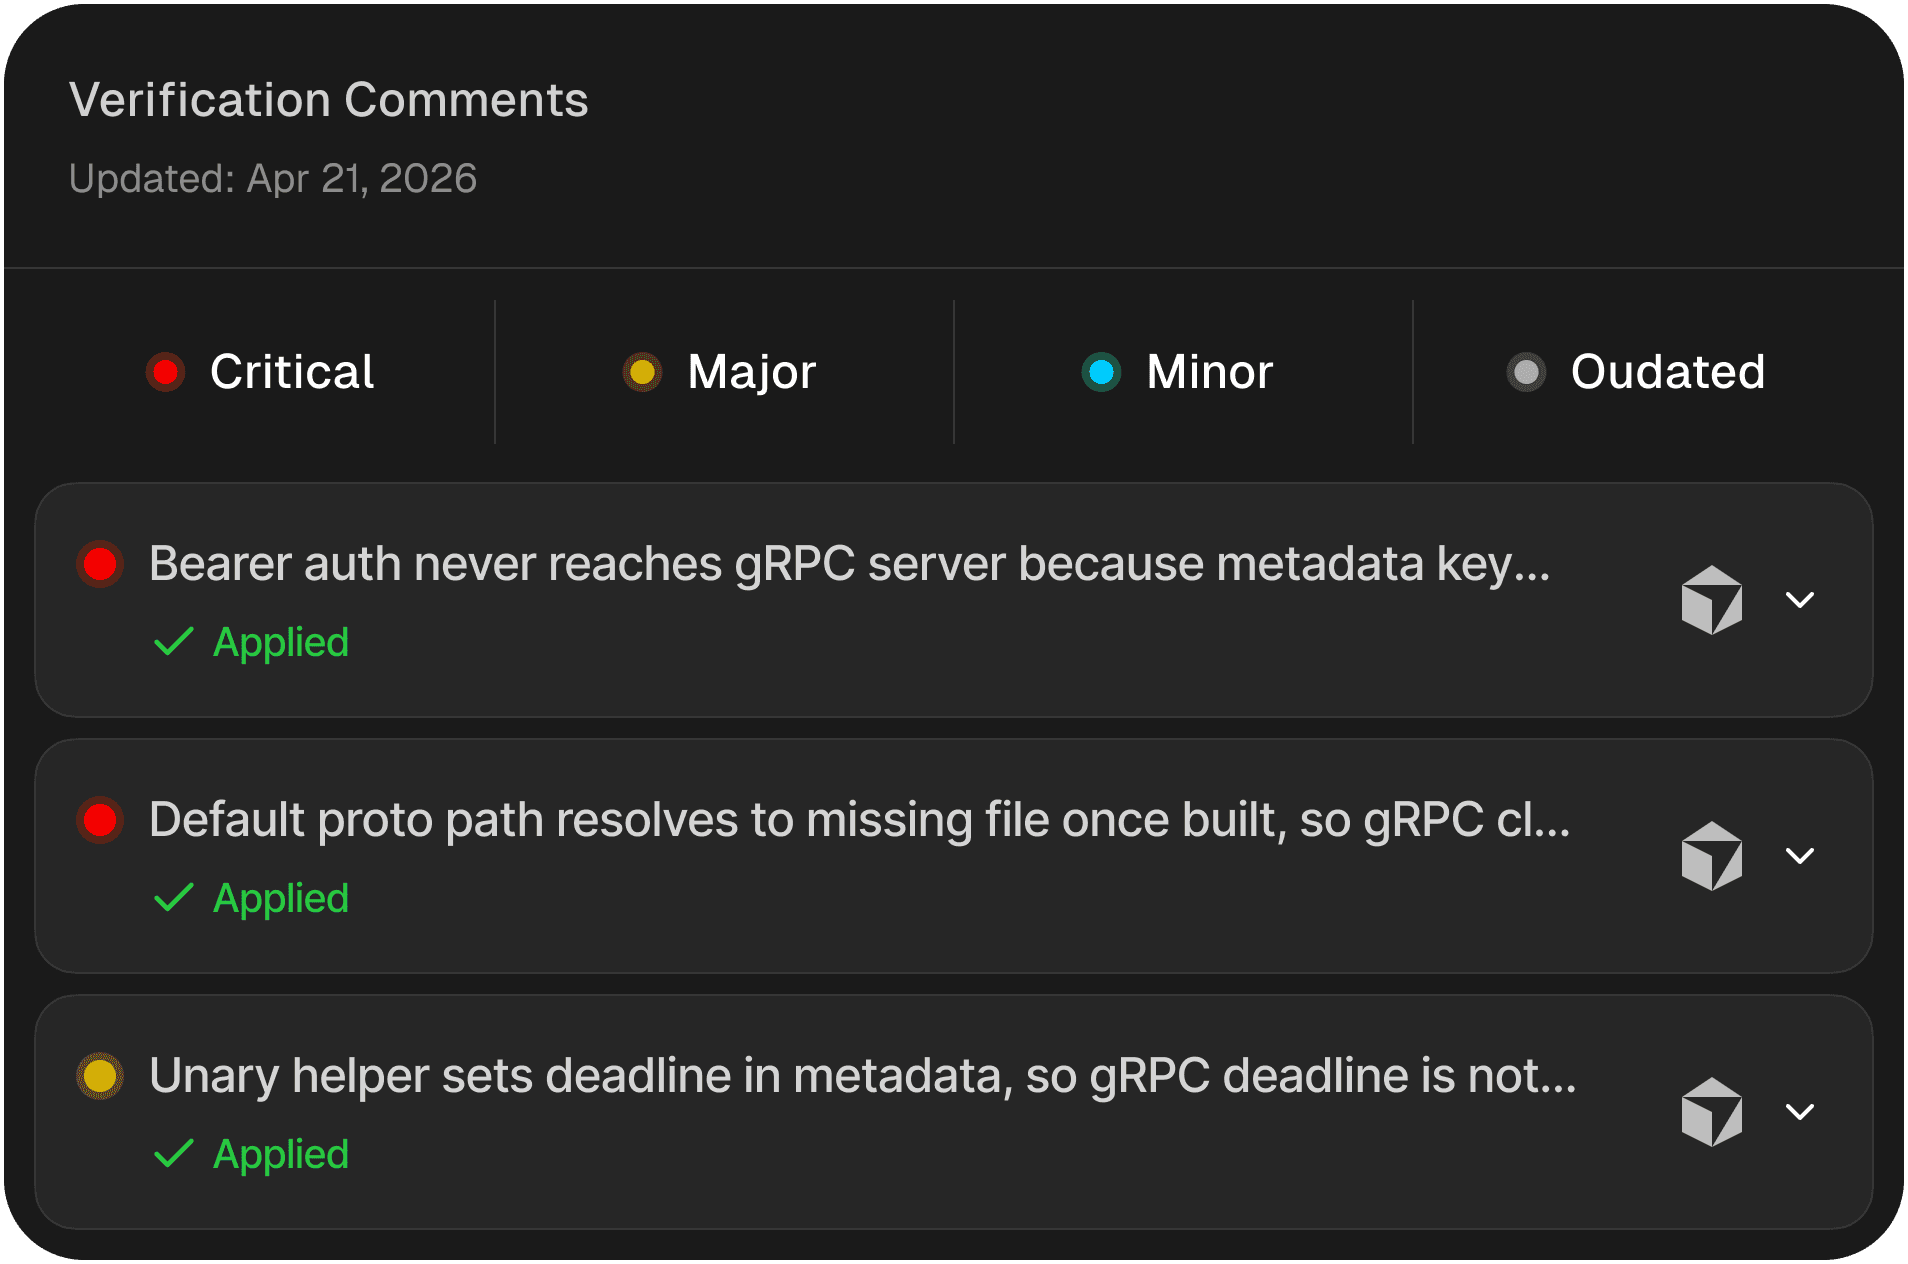Expand the Bearer auth comment chevron
Screen dimensions: 1908x1264
click(x=1800, y=600)
